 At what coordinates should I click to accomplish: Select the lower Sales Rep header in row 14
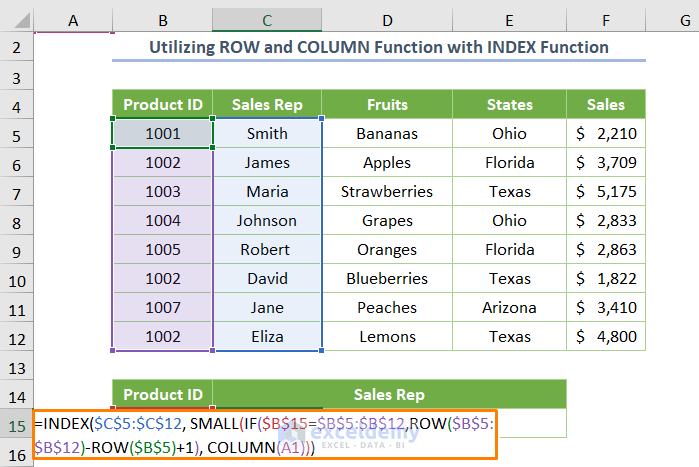point(389,395)
